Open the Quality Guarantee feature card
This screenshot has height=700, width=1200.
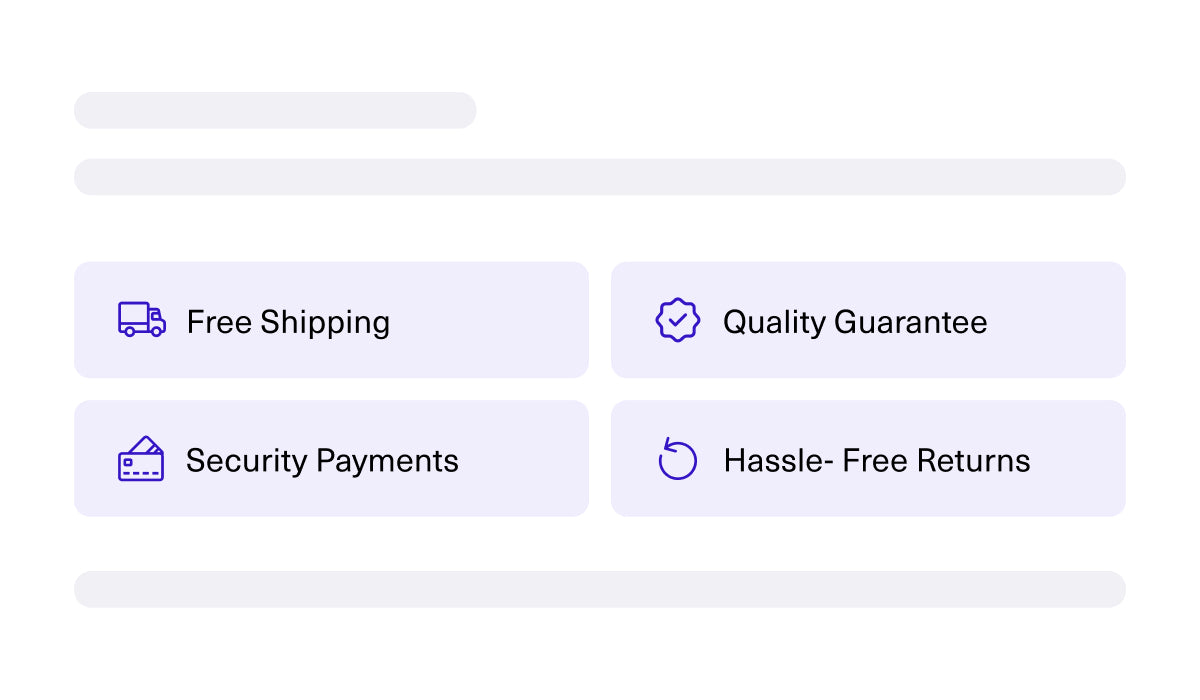[x=868, y=320]
